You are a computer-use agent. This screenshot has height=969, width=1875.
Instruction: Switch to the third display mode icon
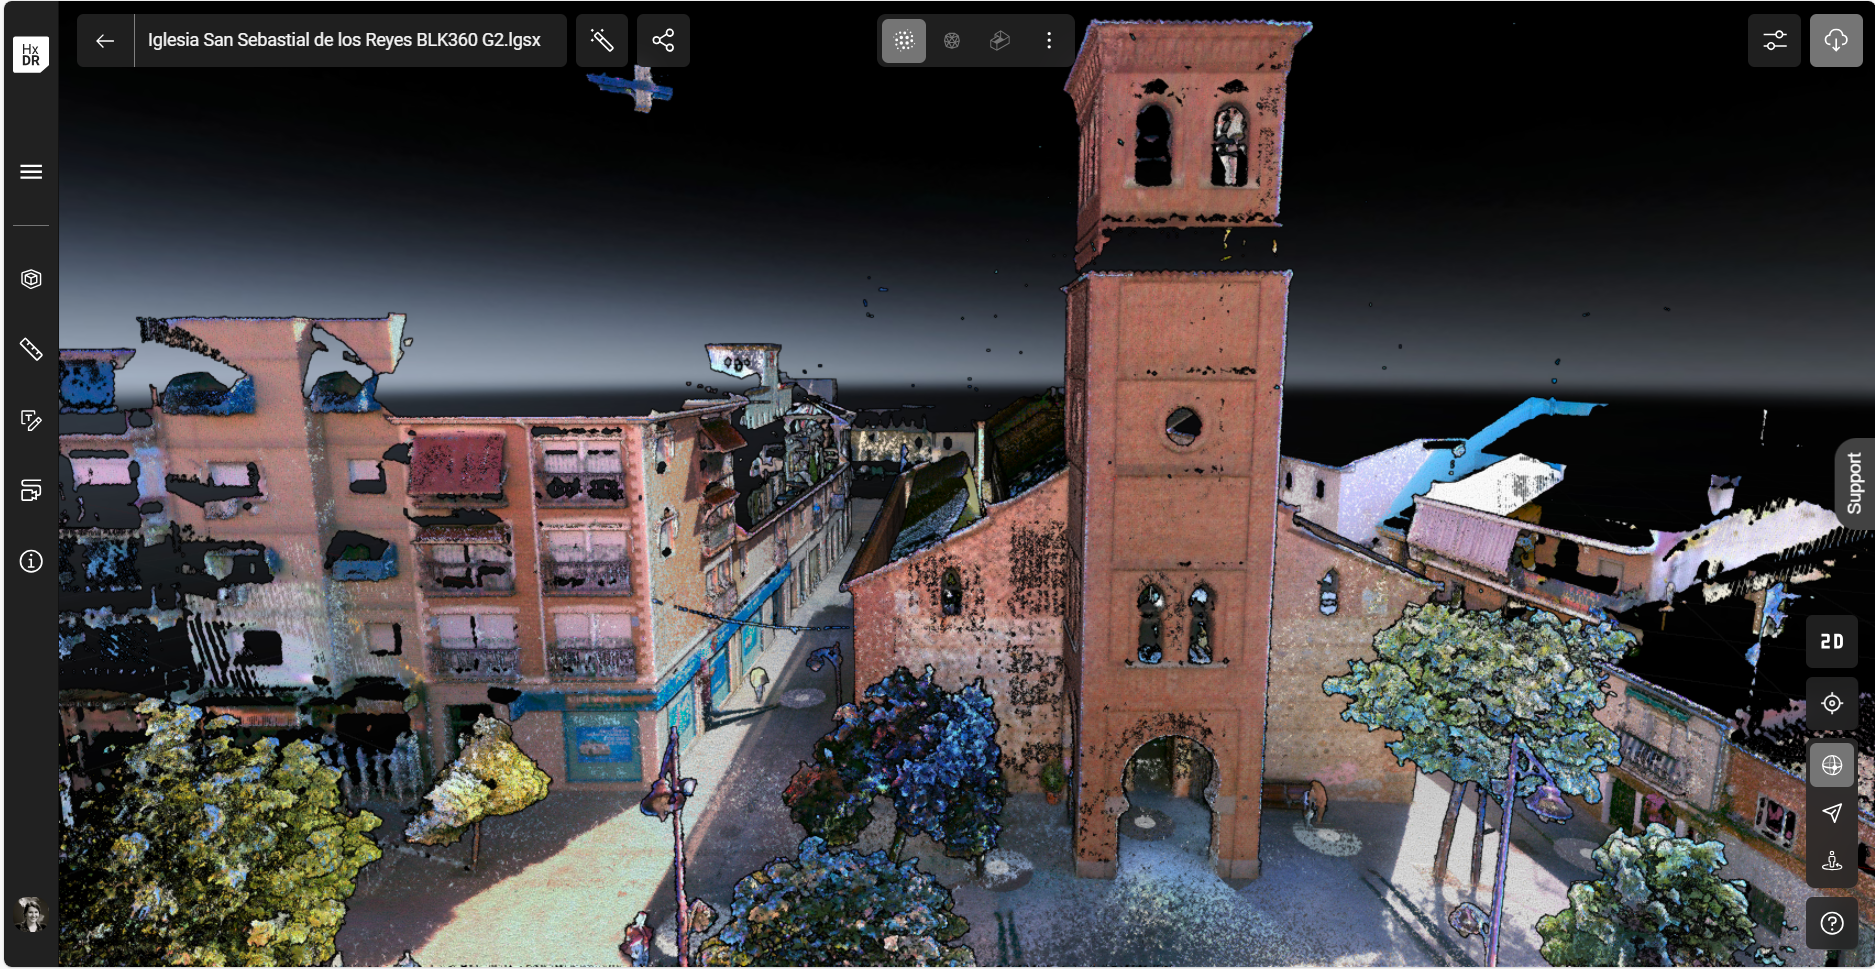pos(1000,40)
